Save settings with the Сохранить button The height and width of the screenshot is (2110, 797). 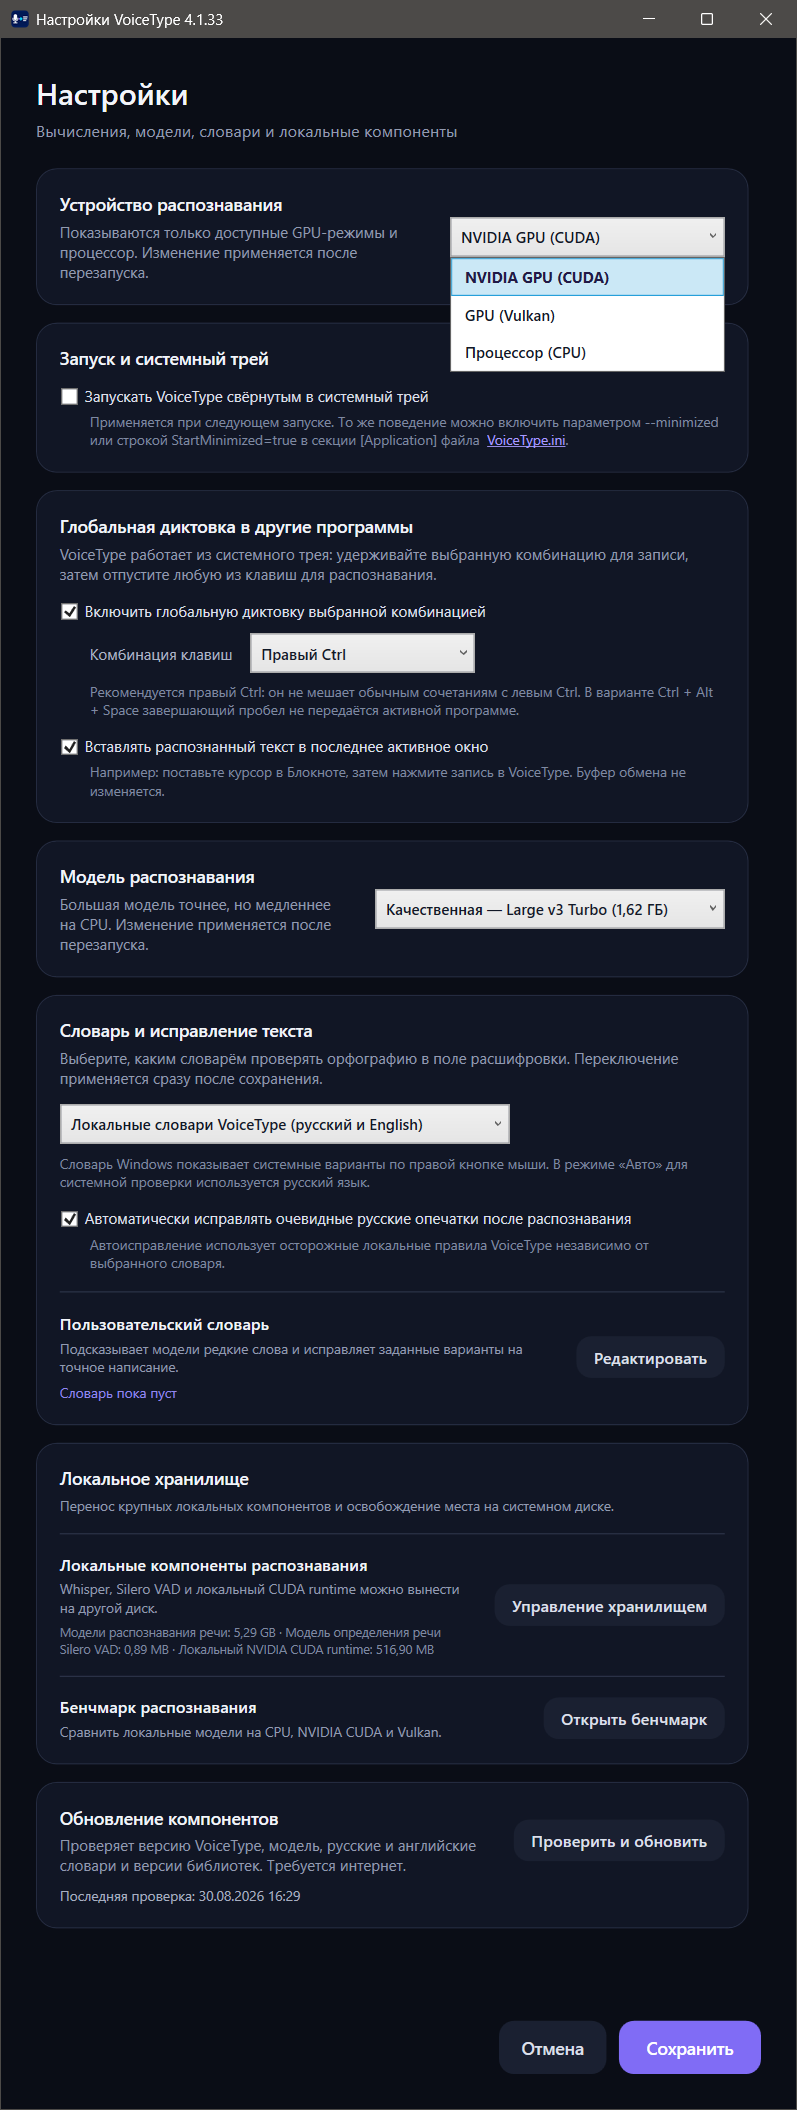point(690,2048)
